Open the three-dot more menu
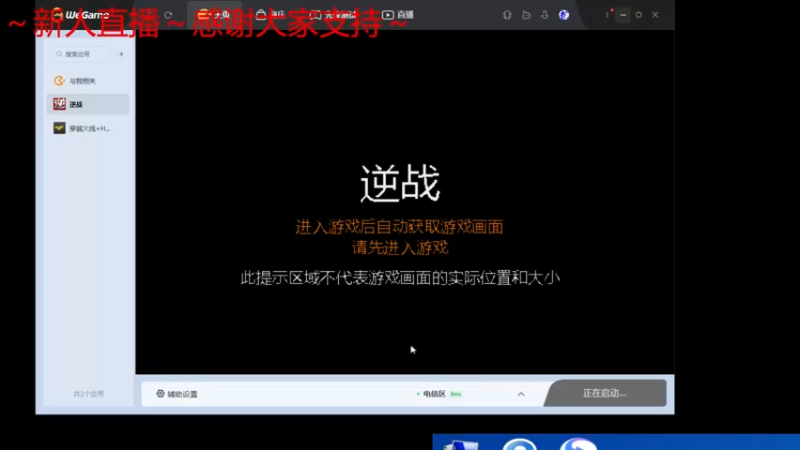 (607, 15)
